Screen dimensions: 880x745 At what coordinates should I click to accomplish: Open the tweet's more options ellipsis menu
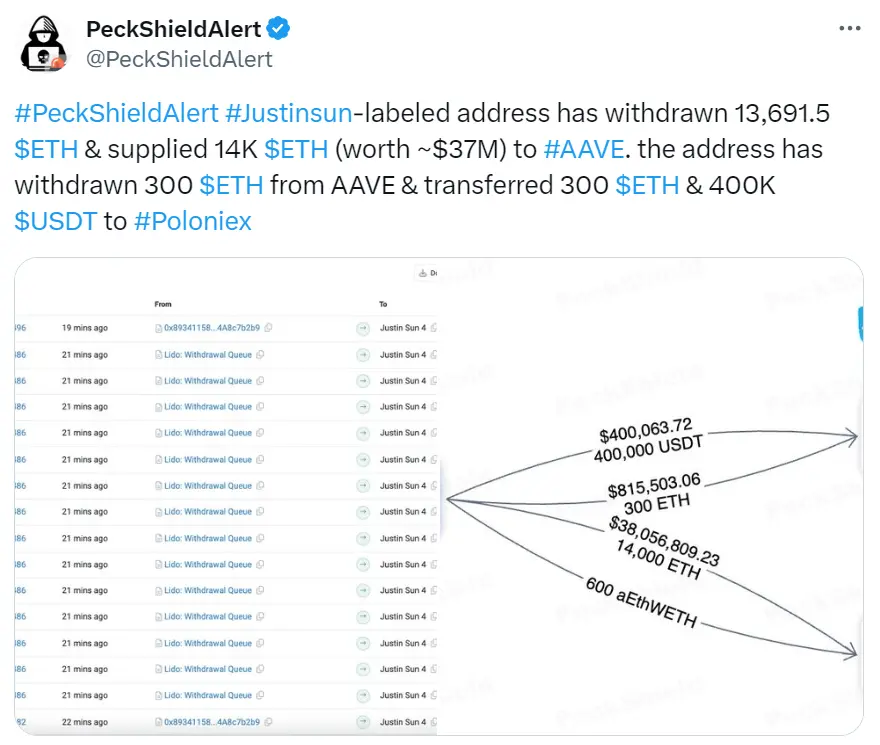tap(851, 27)
